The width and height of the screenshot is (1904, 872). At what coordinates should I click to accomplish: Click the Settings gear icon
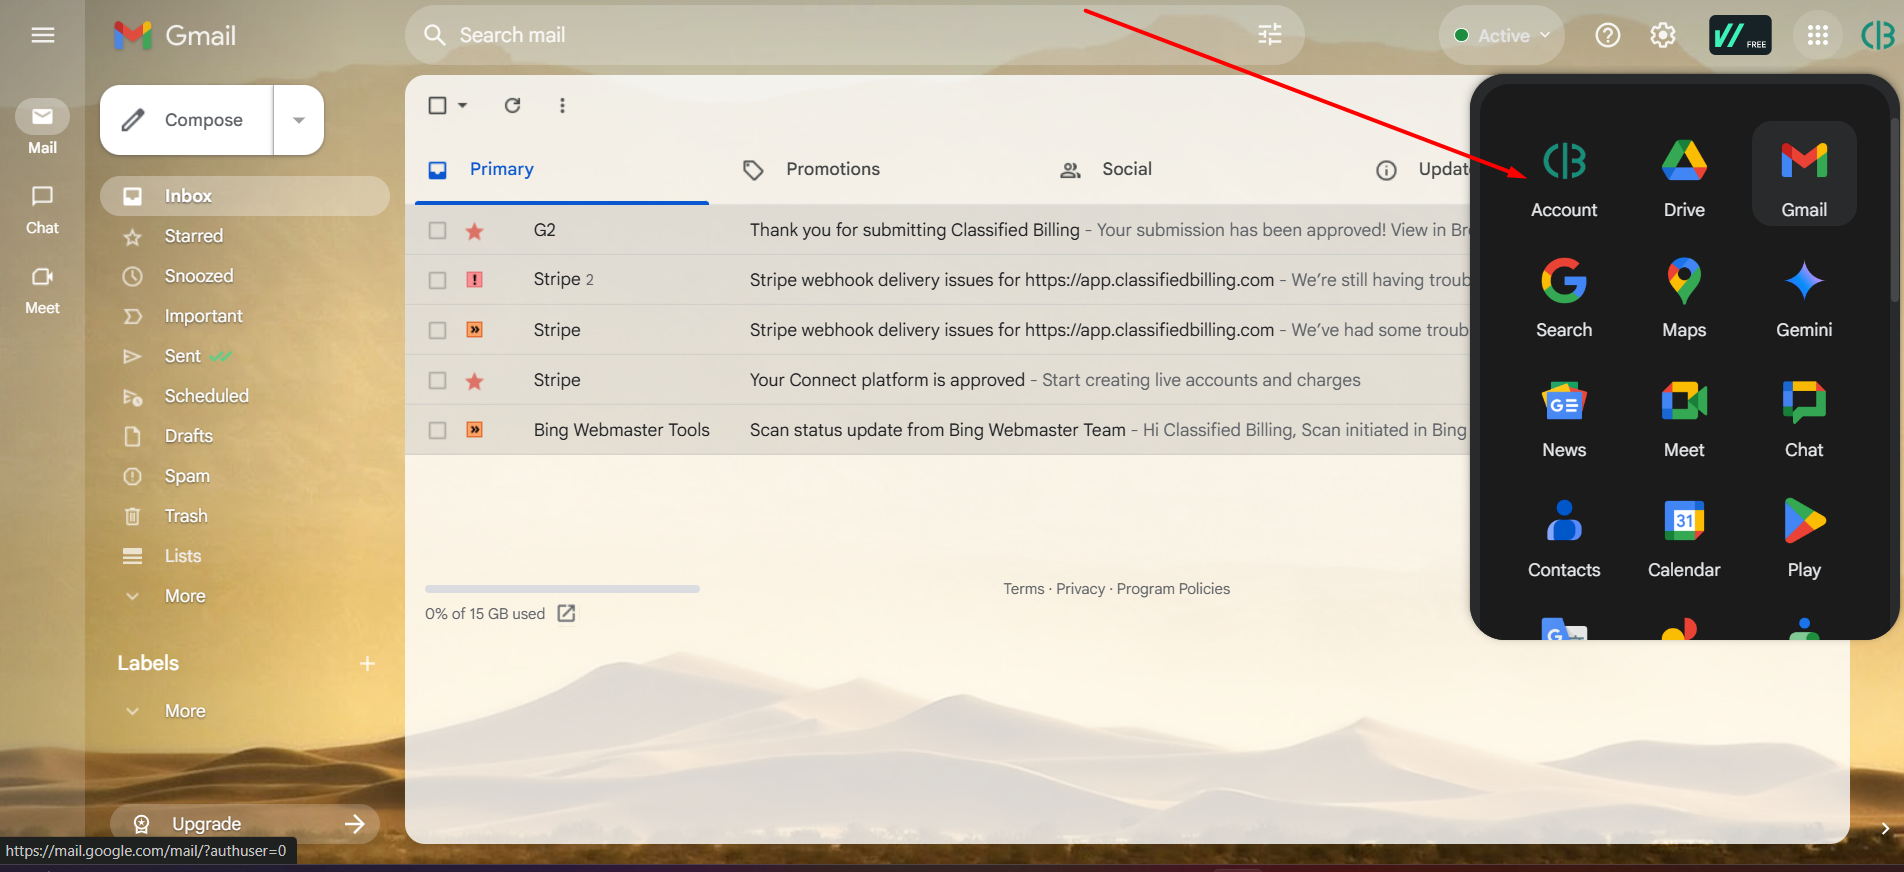coord(1662,36)
